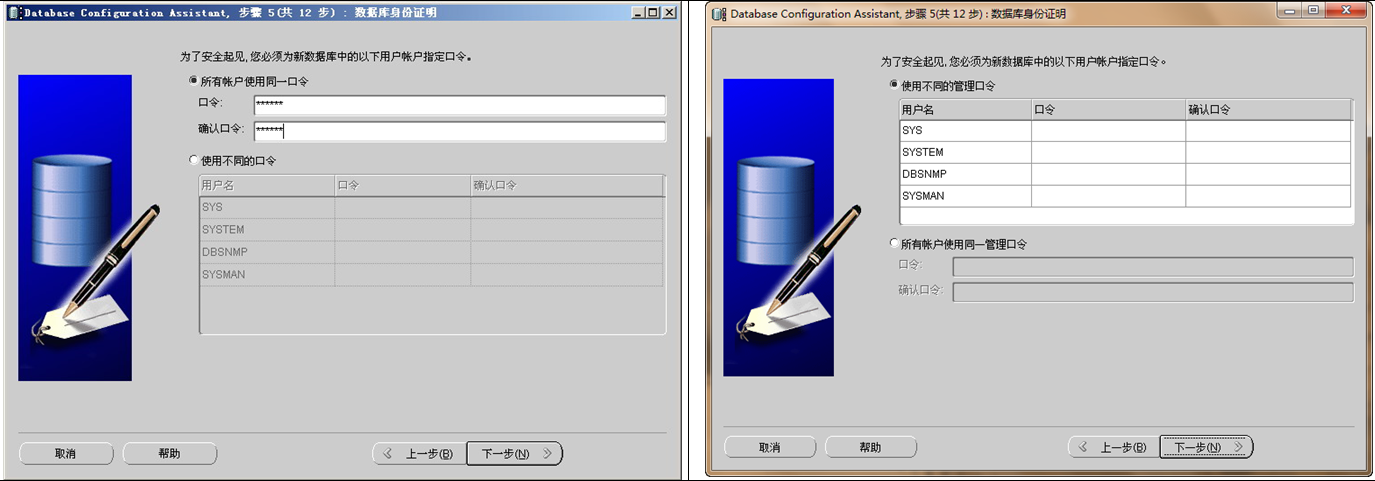Click the SYS 确认口令 cell in right window
Screen dimensions: 1375x481
1268,131
